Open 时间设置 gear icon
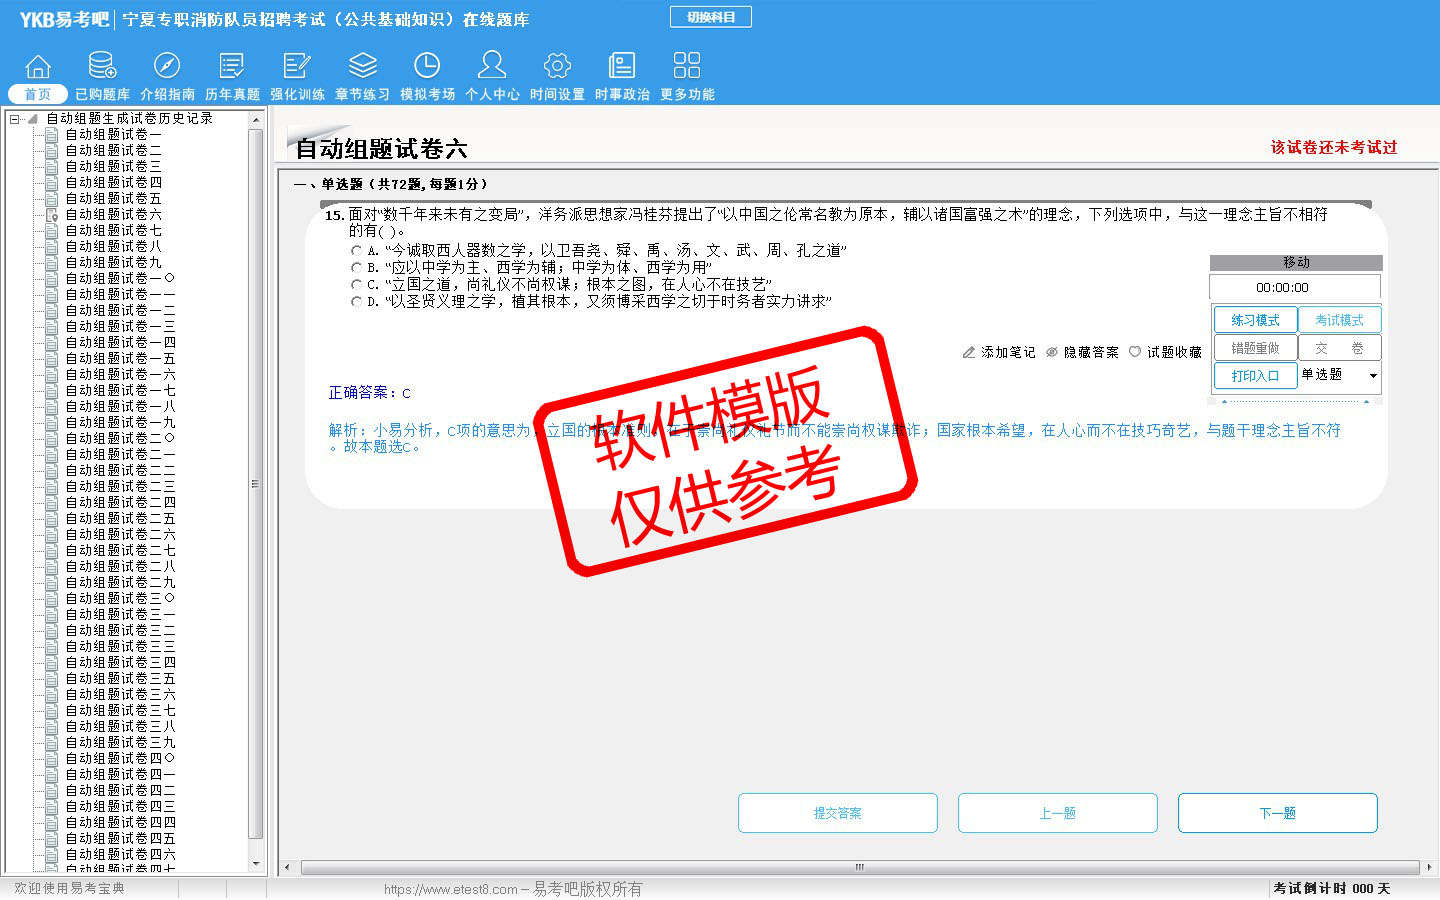Screen dimensions: 1440x900 pos(557,66)
